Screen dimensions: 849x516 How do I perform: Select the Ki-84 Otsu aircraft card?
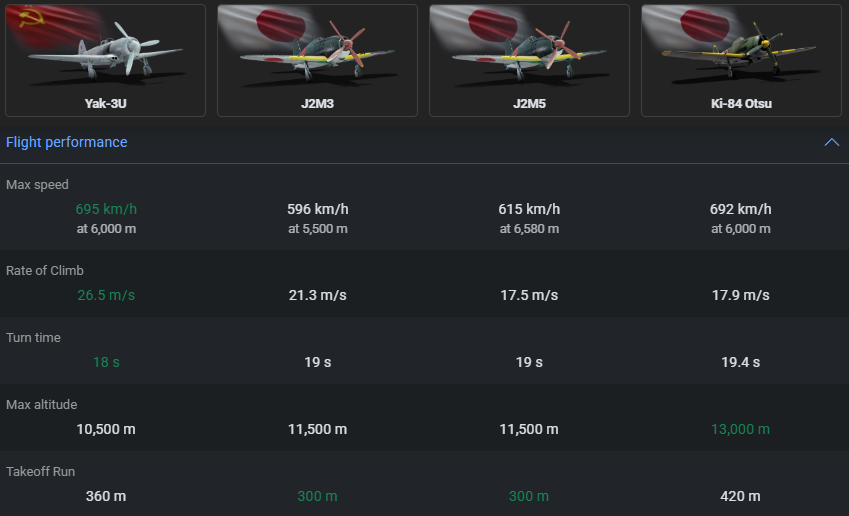point(741,61)
